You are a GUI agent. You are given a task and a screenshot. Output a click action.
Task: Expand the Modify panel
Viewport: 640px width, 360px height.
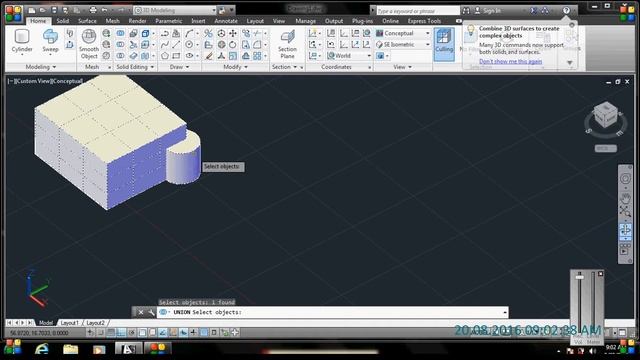pyautogui.click(x=236, y=67)
